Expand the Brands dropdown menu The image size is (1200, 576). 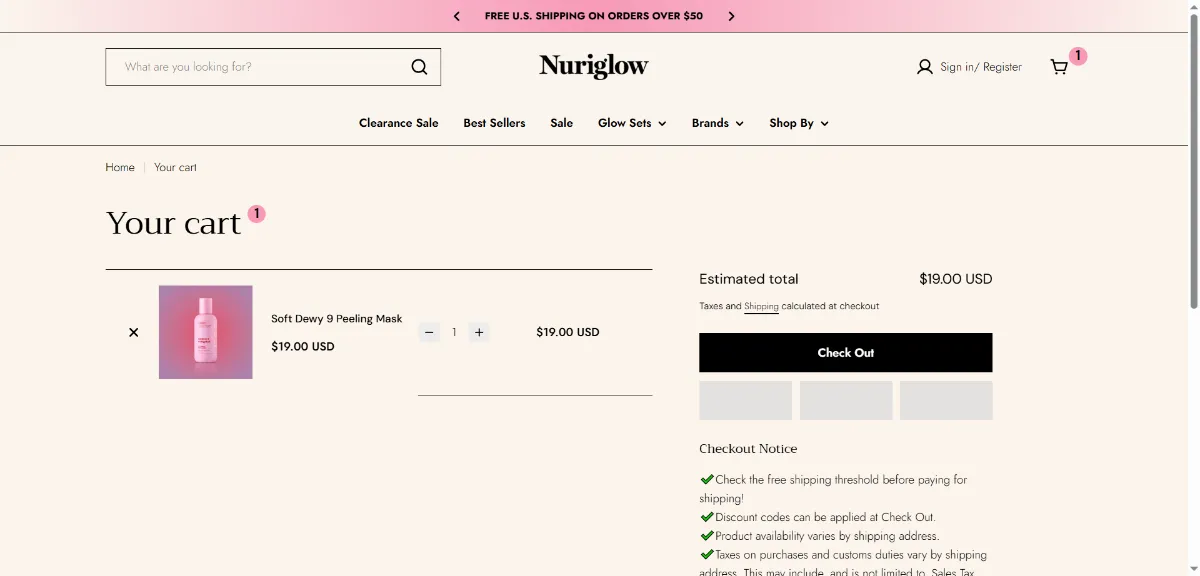click(x=718, y=123)
